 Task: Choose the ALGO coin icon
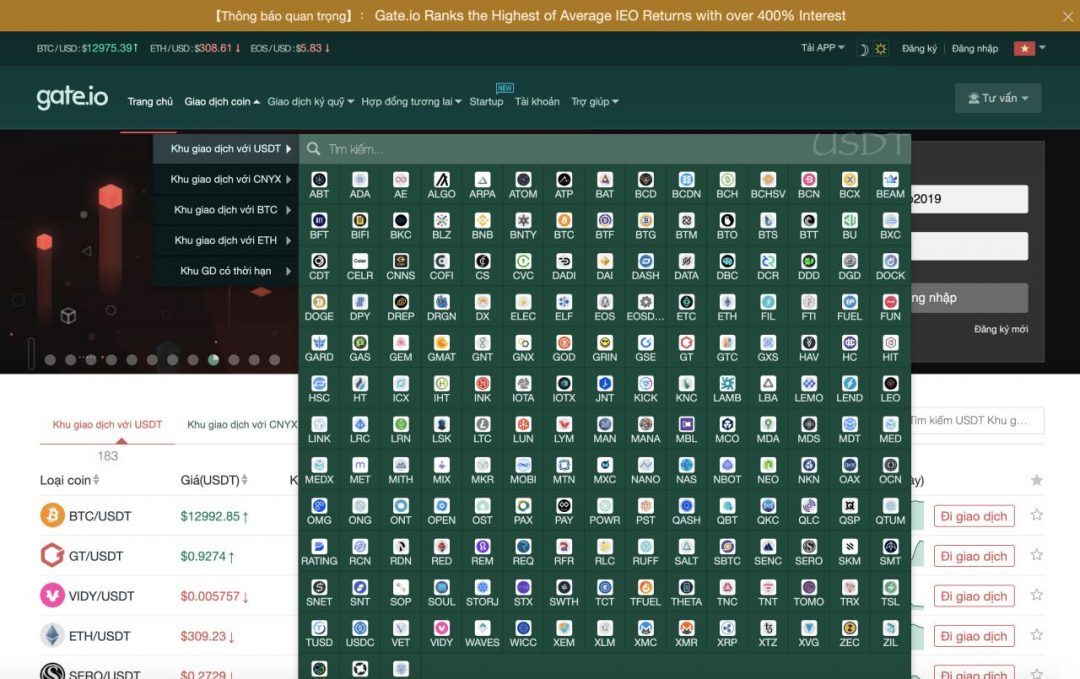[442, 180]
